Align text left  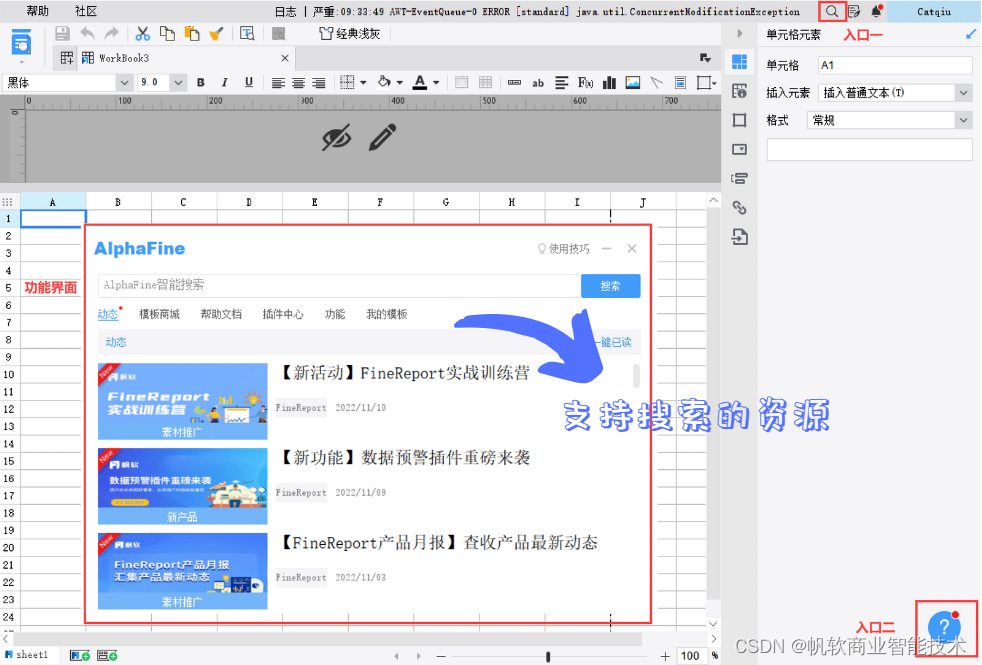click(x=278, y=83)
